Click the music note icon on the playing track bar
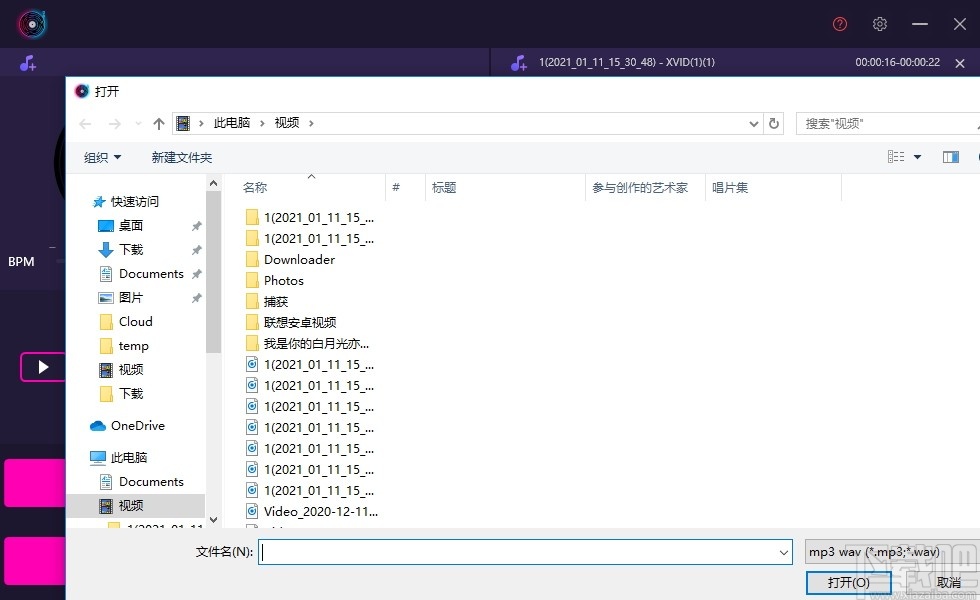The height and width of the screenshot is (600, 980). (x=518, y=61)
